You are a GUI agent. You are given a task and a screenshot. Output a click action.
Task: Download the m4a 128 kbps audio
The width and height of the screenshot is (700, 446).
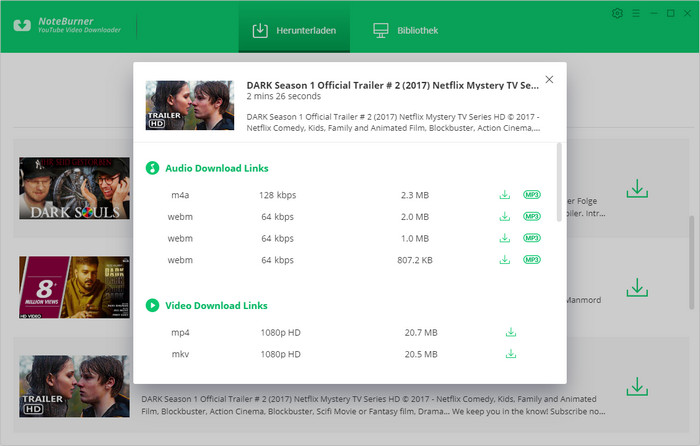(x=504, y=195)
